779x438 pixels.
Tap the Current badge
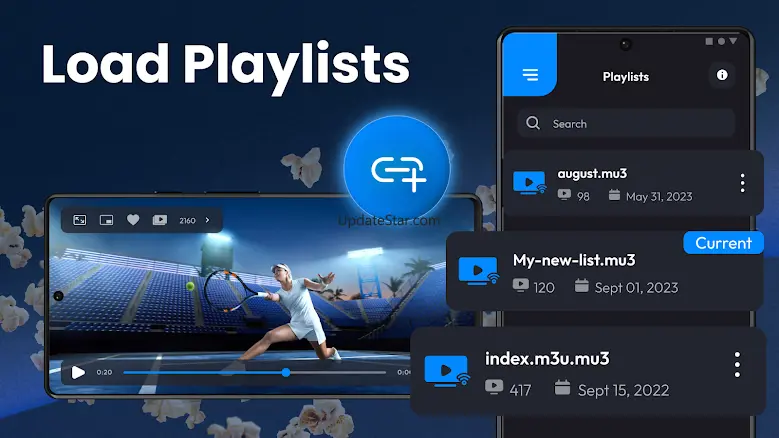pyautogui.click(x=723, y=243)
